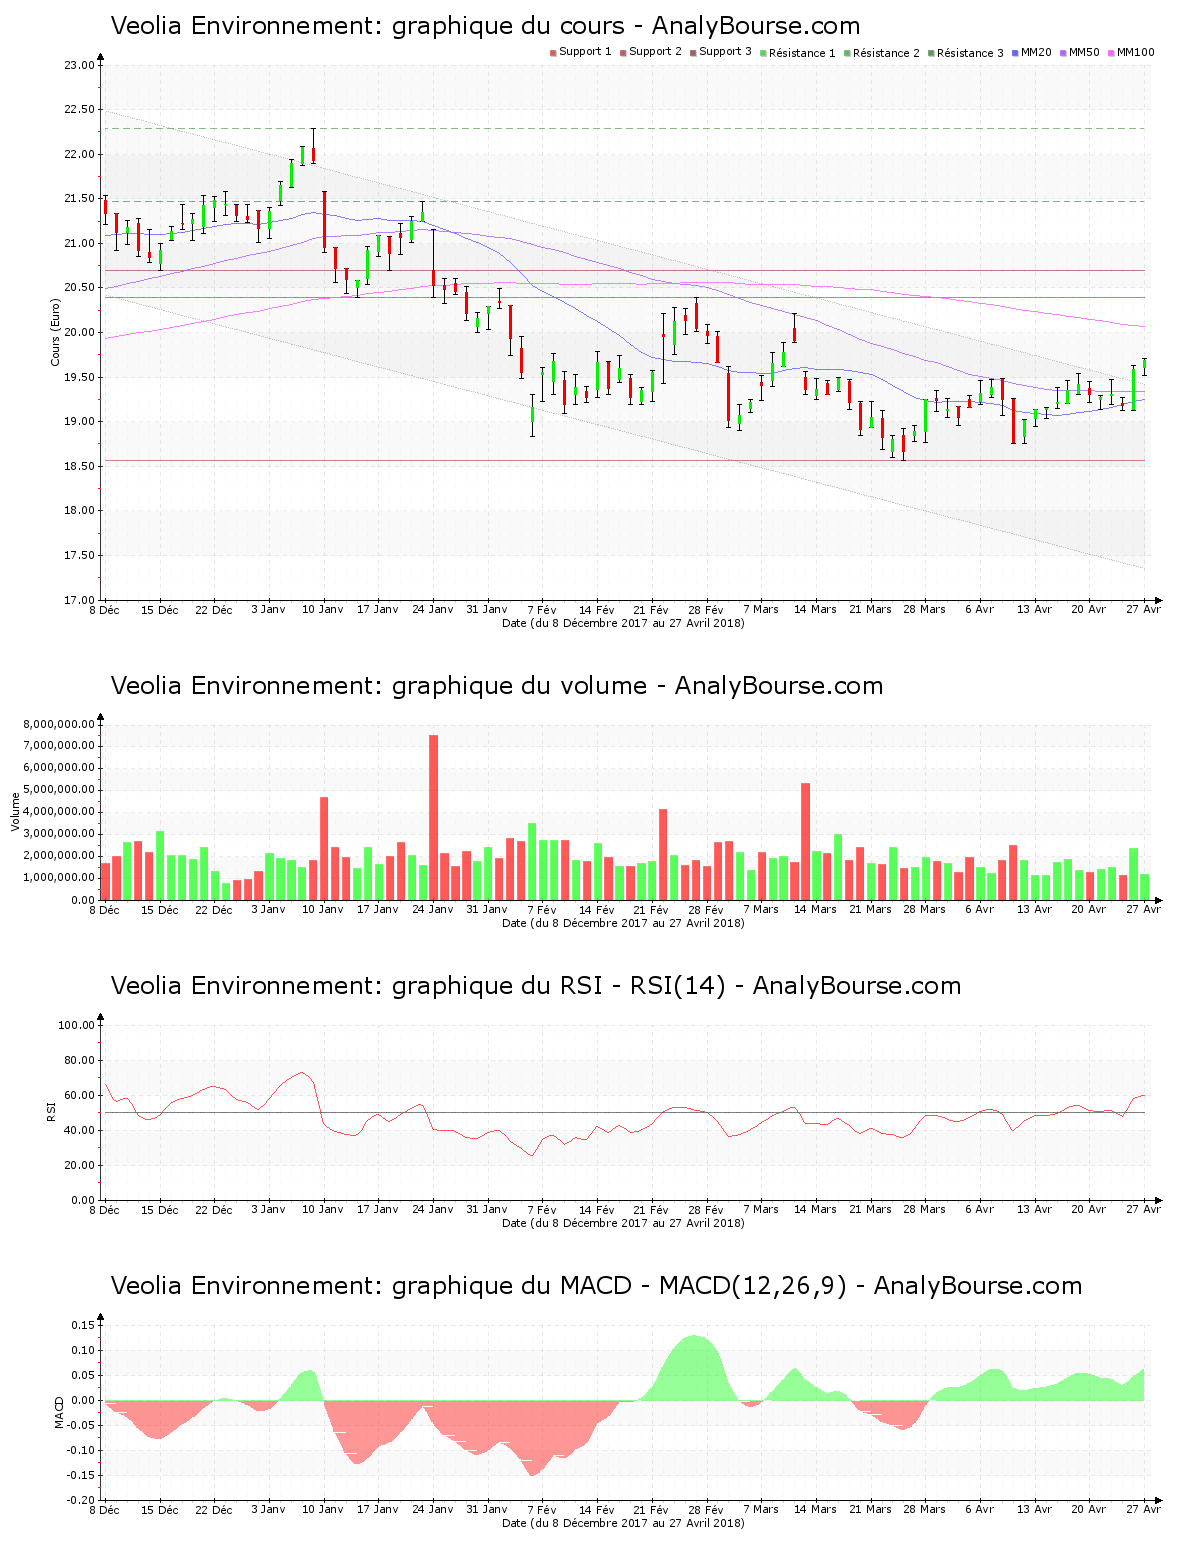Click the volume chart's date range caption
Image resolution: width=1200 pixels, height=1550 pixels.
pos(623,923)
